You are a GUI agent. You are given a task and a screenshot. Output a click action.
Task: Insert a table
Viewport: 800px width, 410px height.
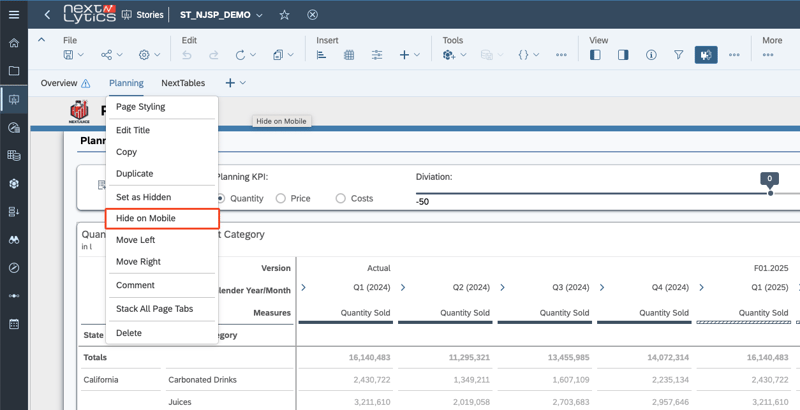click(x=349, y=55)
